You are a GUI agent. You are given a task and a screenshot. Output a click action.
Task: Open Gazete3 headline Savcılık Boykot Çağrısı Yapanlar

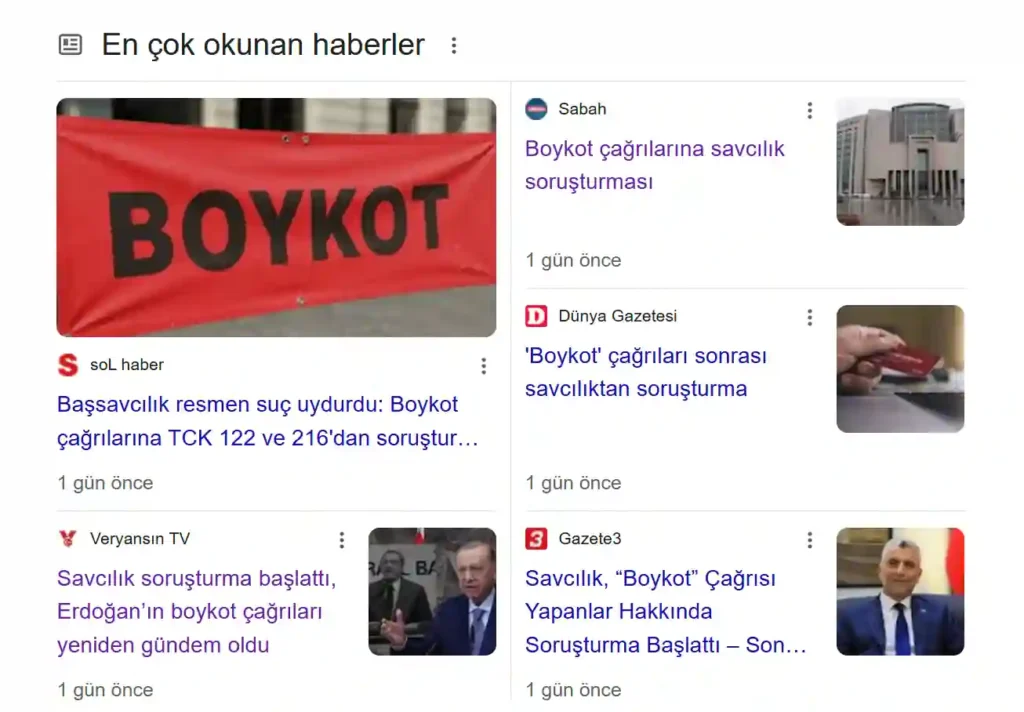point(665,611)
